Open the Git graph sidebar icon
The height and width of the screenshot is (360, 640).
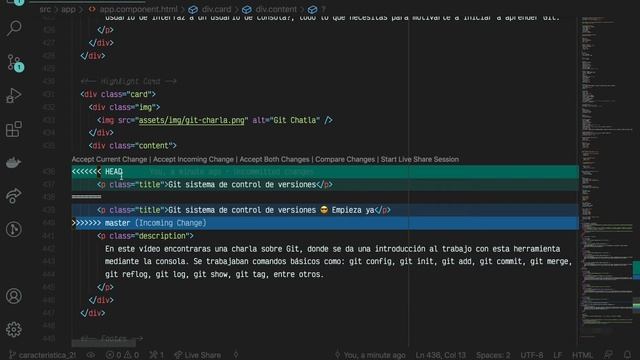pos(13,229)
